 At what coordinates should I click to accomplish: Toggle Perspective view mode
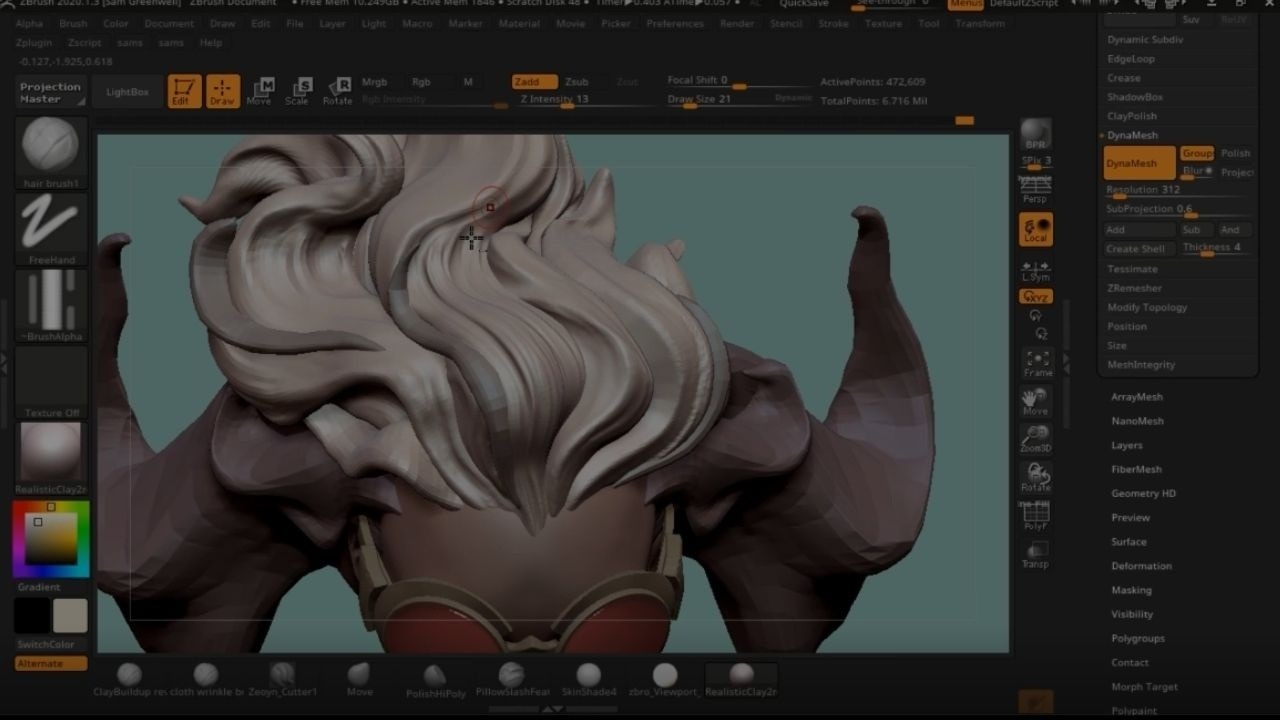pyautogui.click(x=1035, y=189)
